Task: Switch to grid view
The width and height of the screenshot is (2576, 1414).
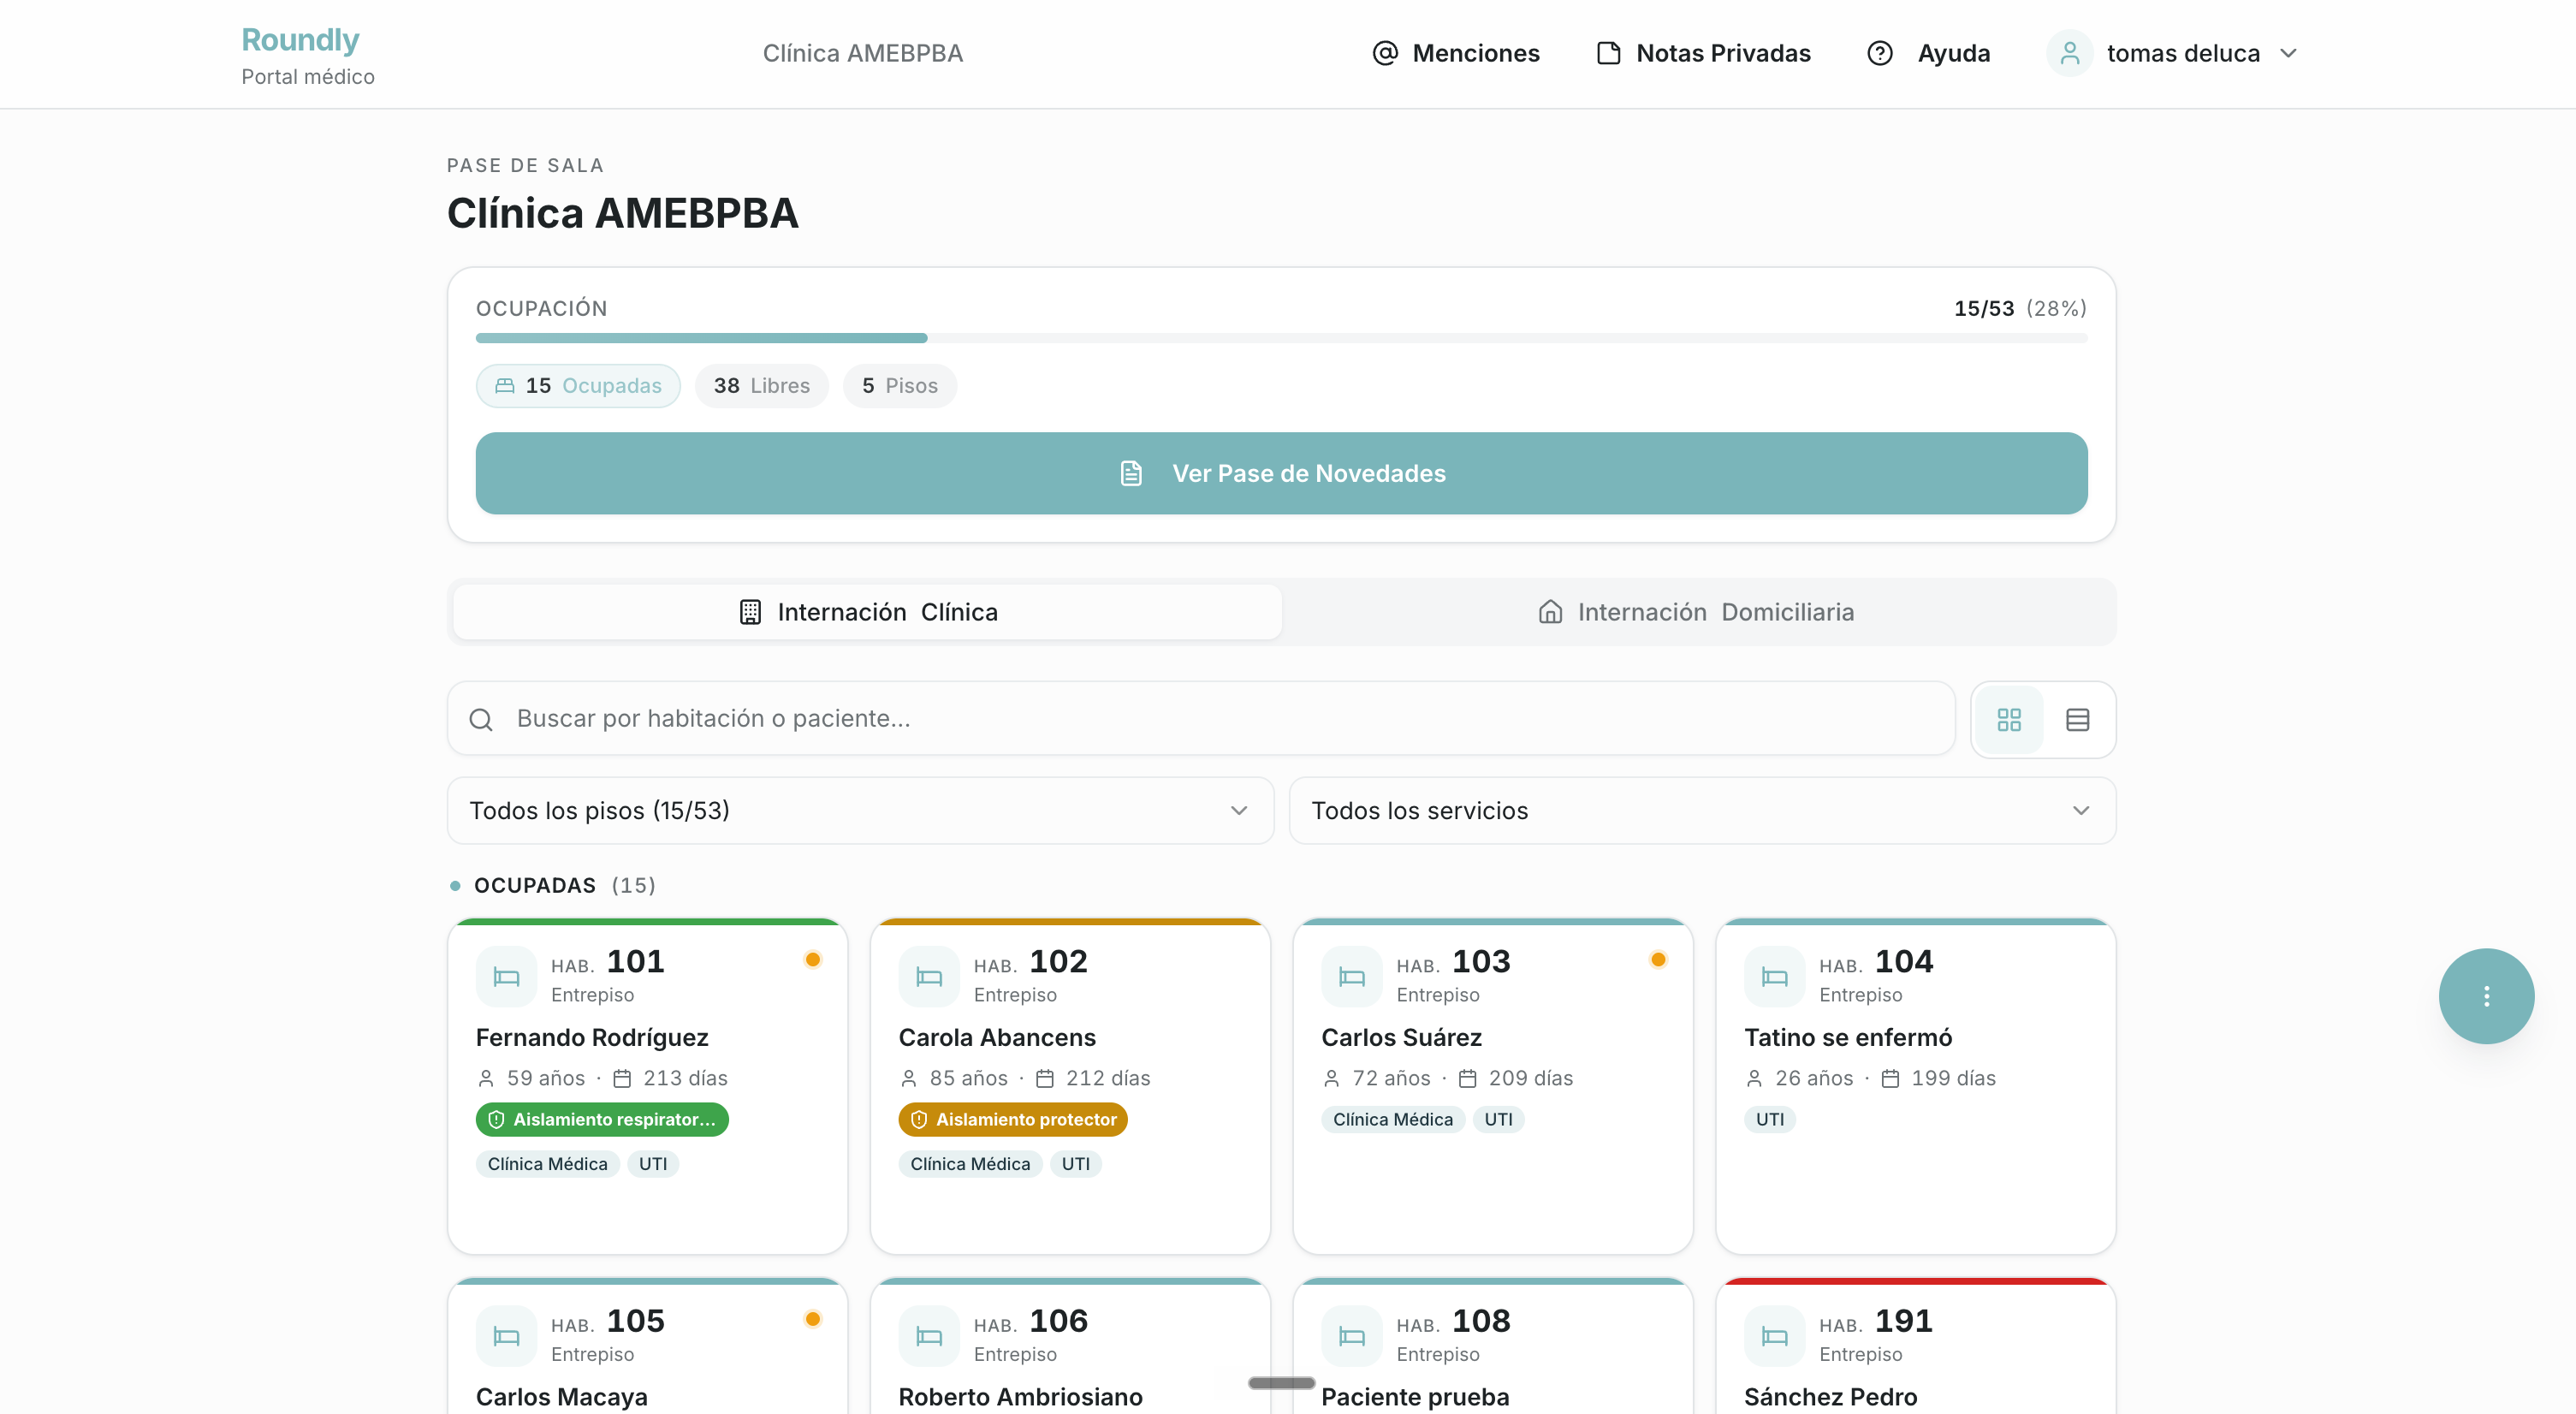Action: tap(2009, 719)
